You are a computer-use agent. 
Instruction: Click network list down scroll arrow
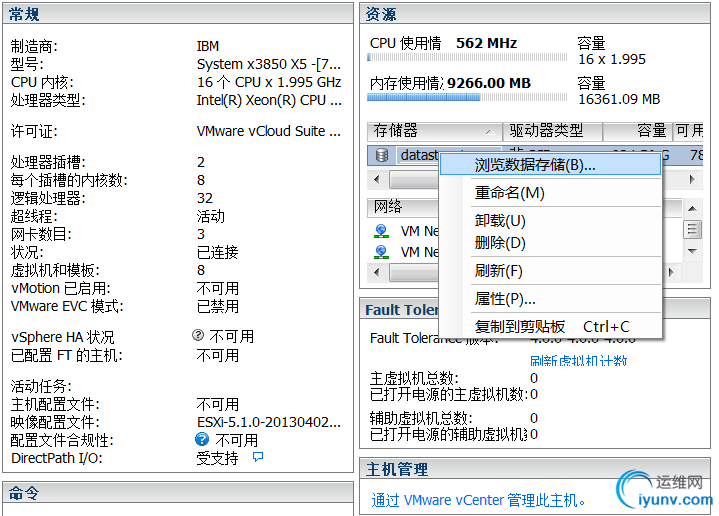click(692, 251)
